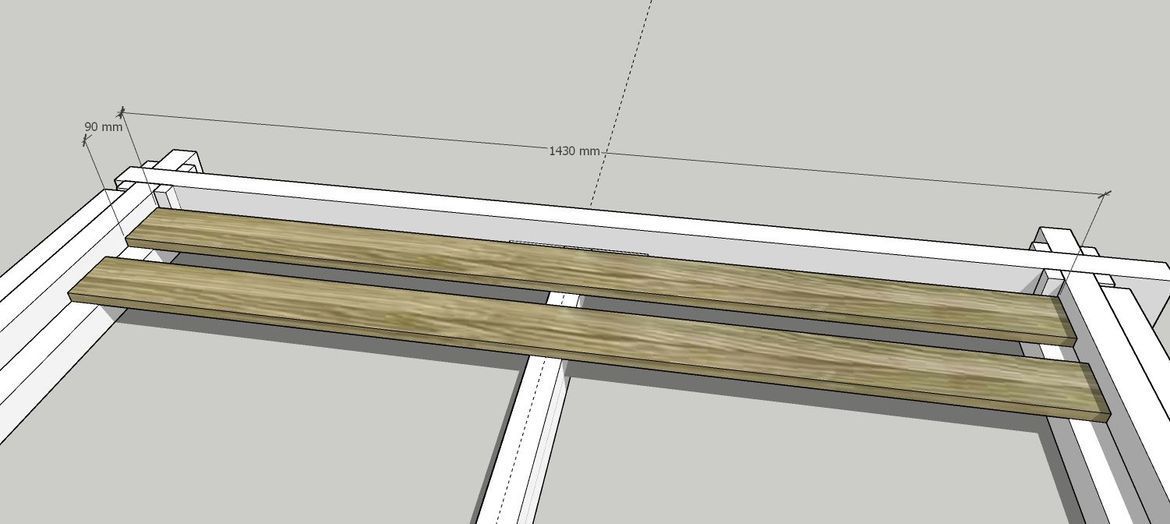The image size is (1170, 524).
Task: Select the top-right square post
Action: pos(1058,244)
